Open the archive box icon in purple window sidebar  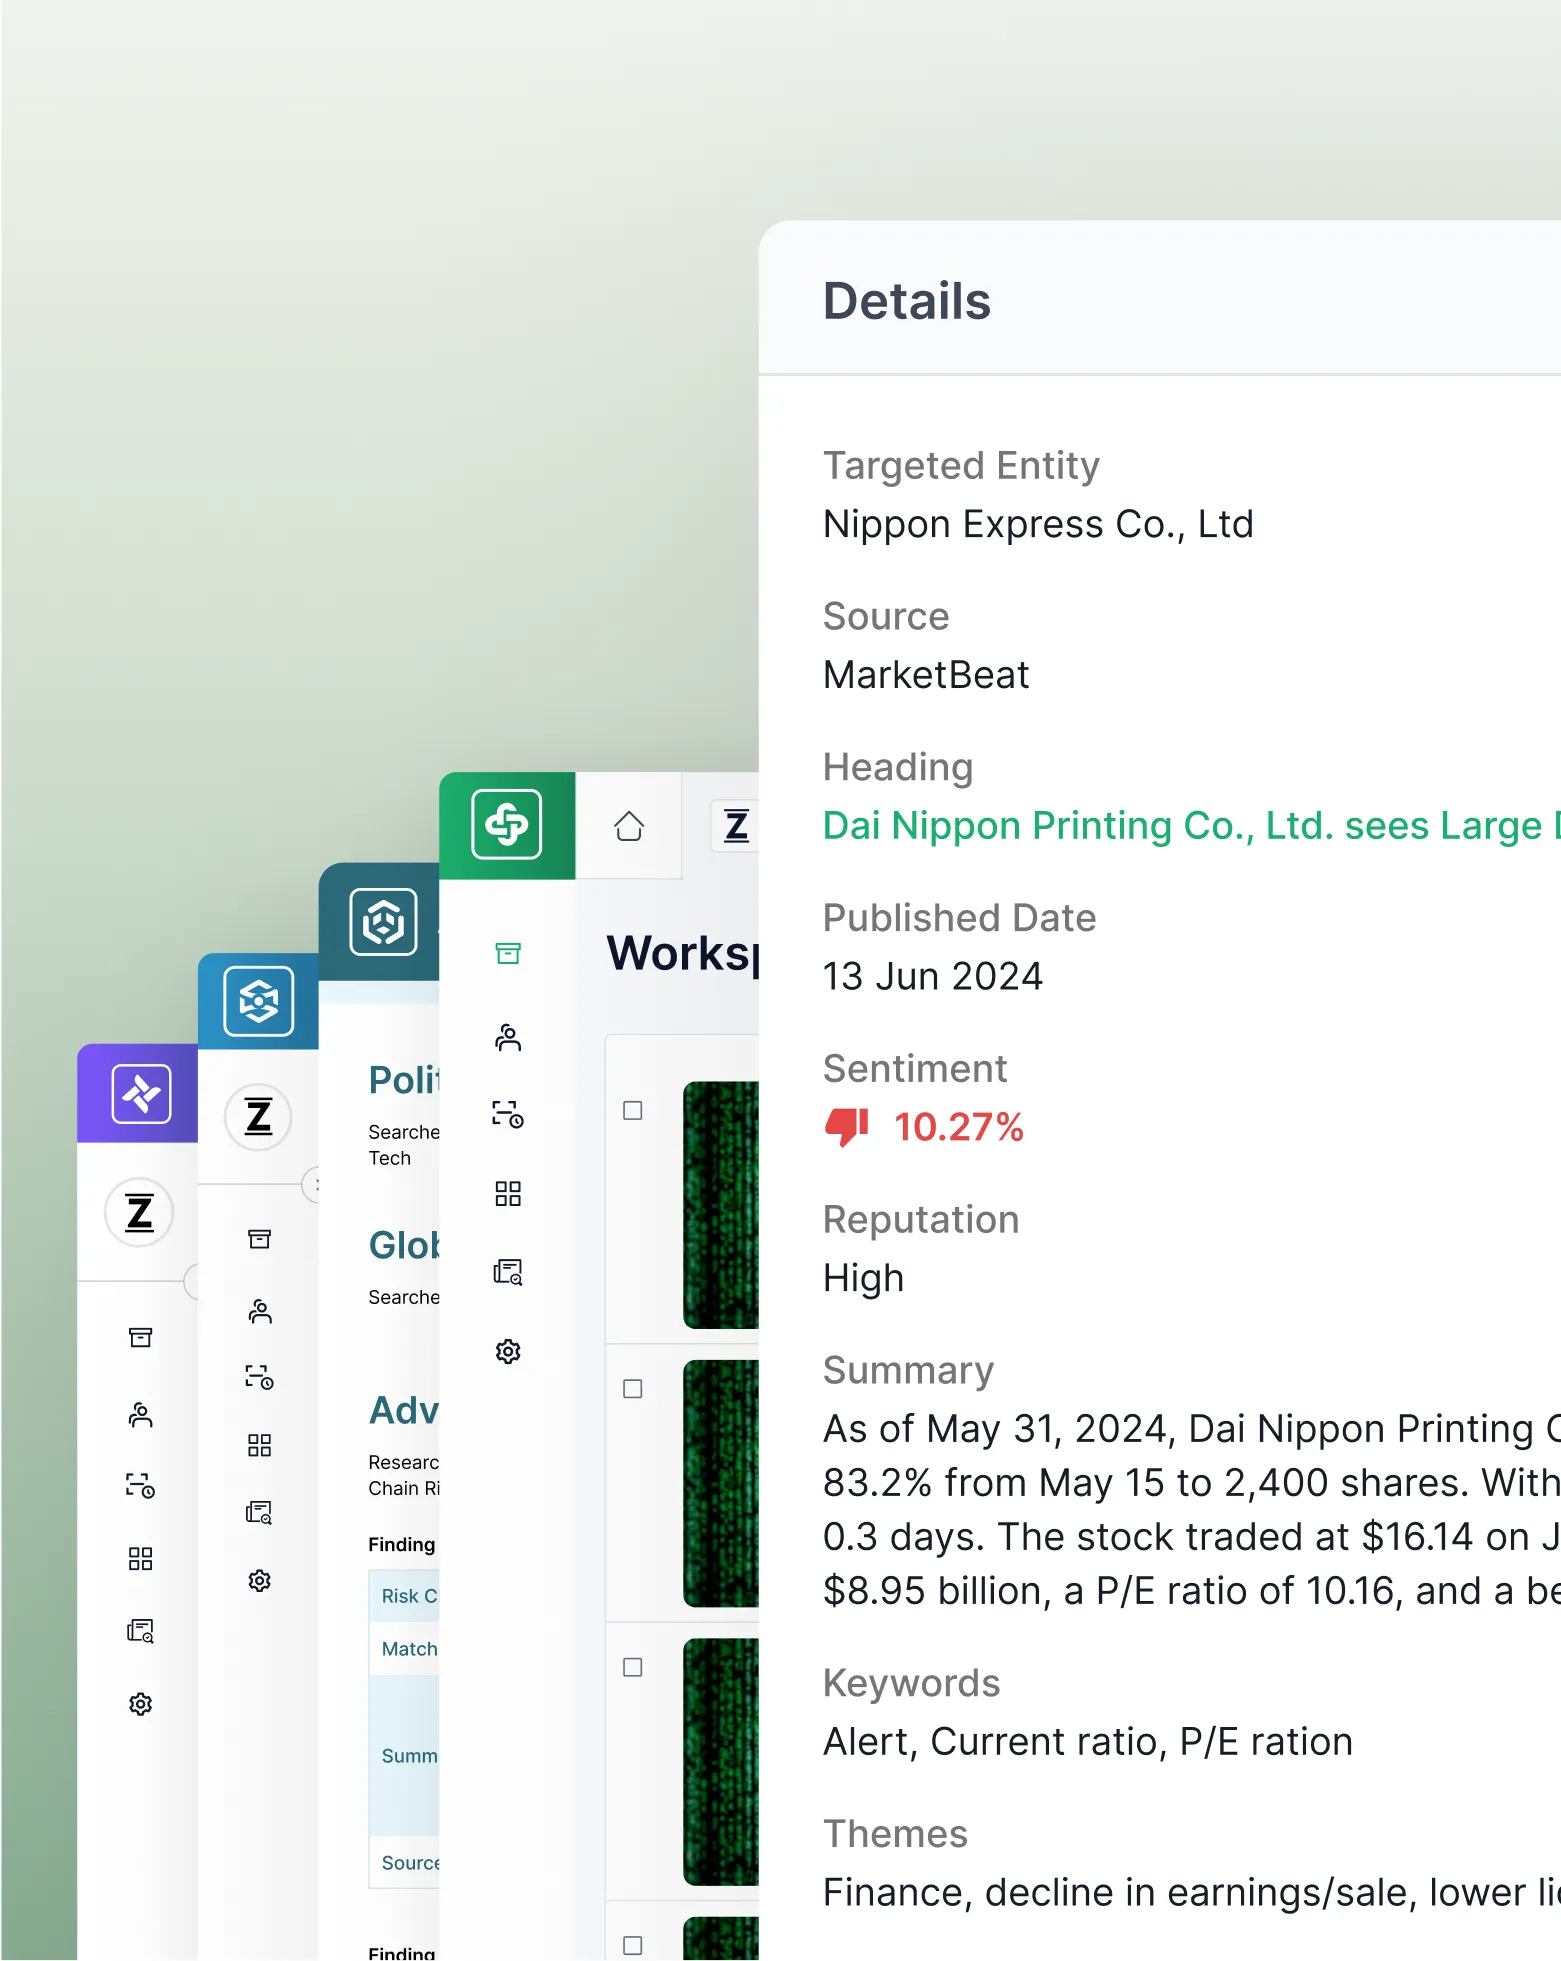coord(141,1337)
